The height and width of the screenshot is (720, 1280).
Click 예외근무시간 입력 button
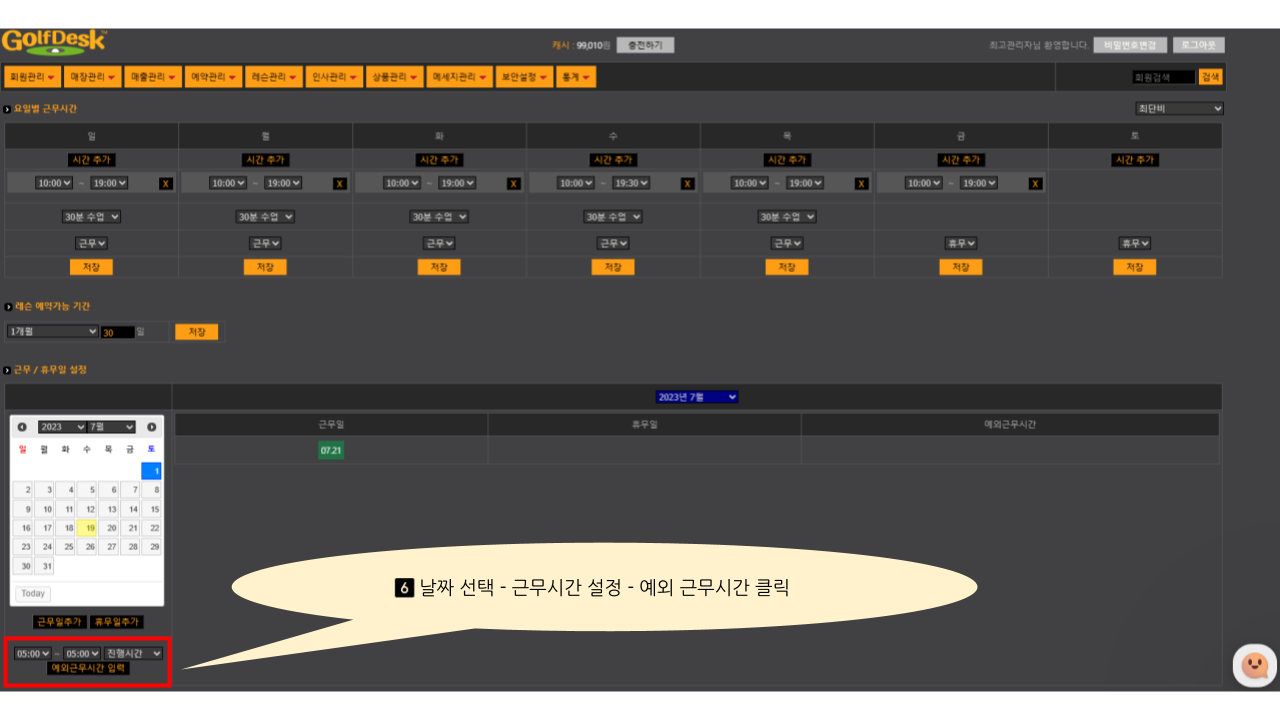tap(88, 668)
